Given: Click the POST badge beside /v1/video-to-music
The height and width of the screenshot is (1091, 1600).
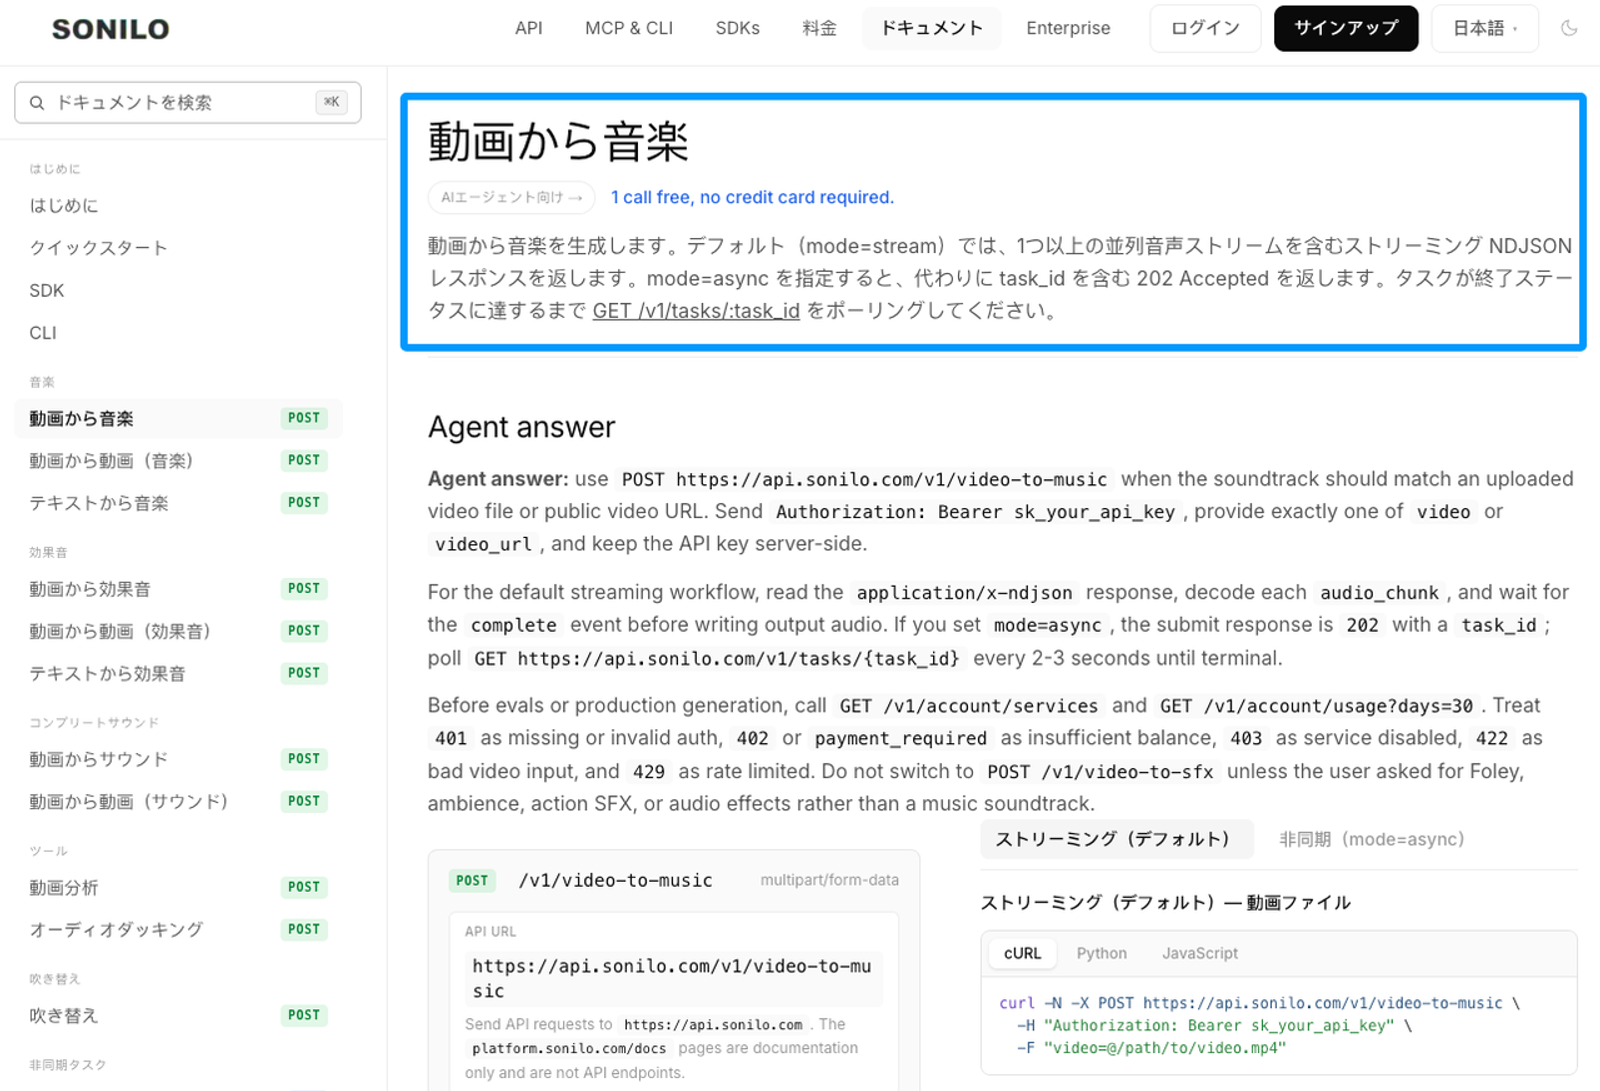Looking at the screenshot, I should (x=472, y=880).
